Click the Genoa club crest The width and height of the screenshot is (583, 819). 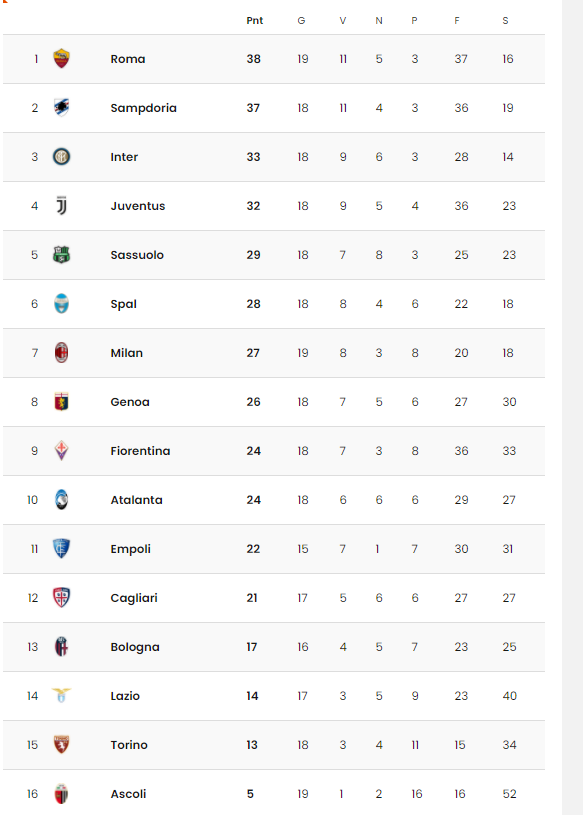61,402
